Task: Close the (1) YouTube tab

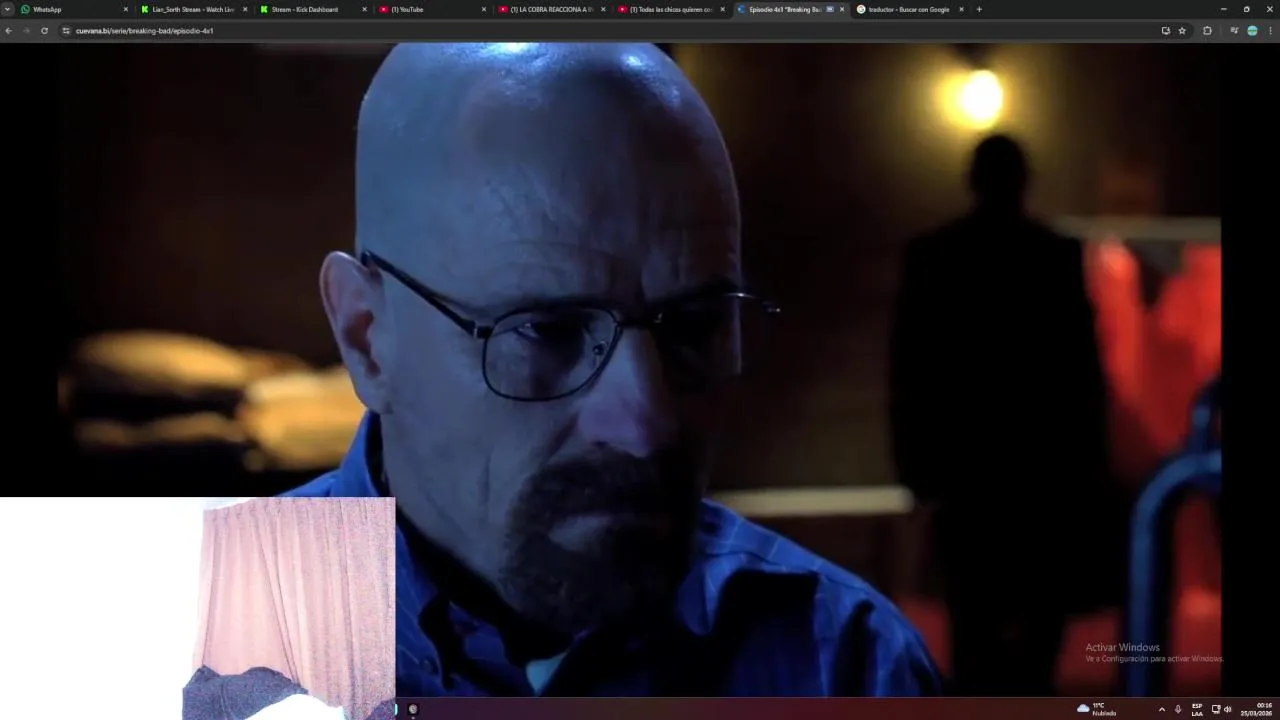Action: coord(484,9)
